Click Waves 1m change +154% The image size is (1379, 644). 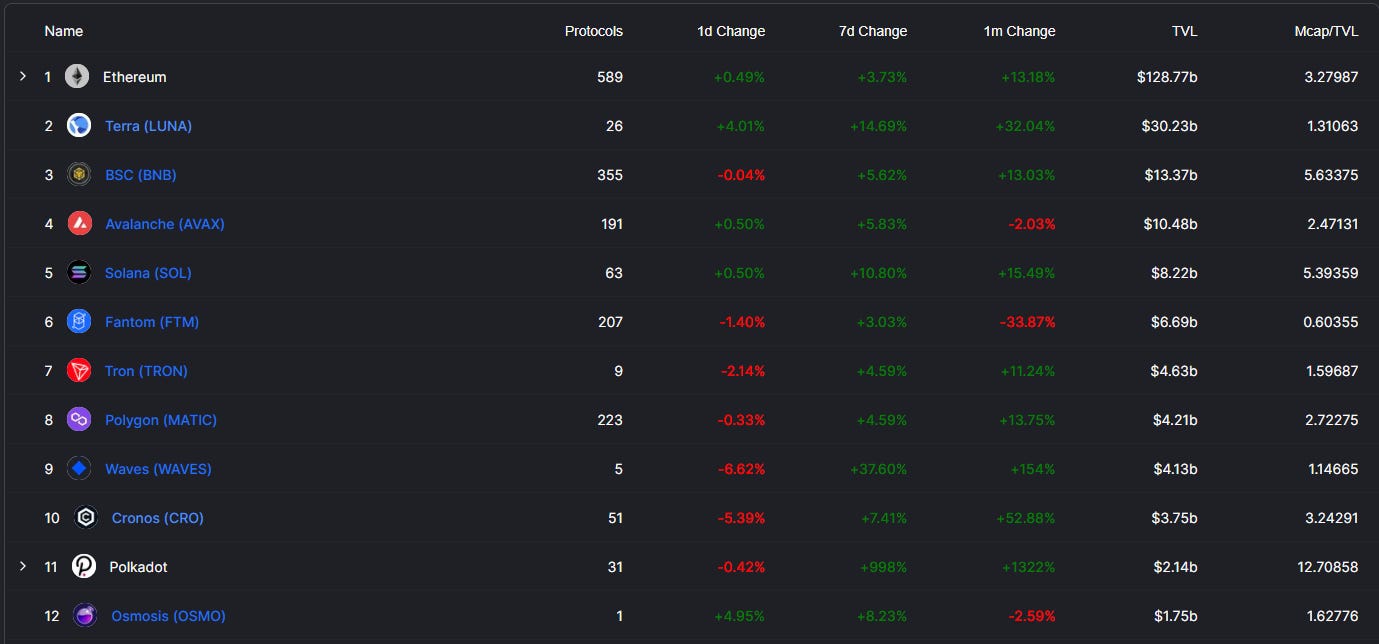pos(1032,469)
